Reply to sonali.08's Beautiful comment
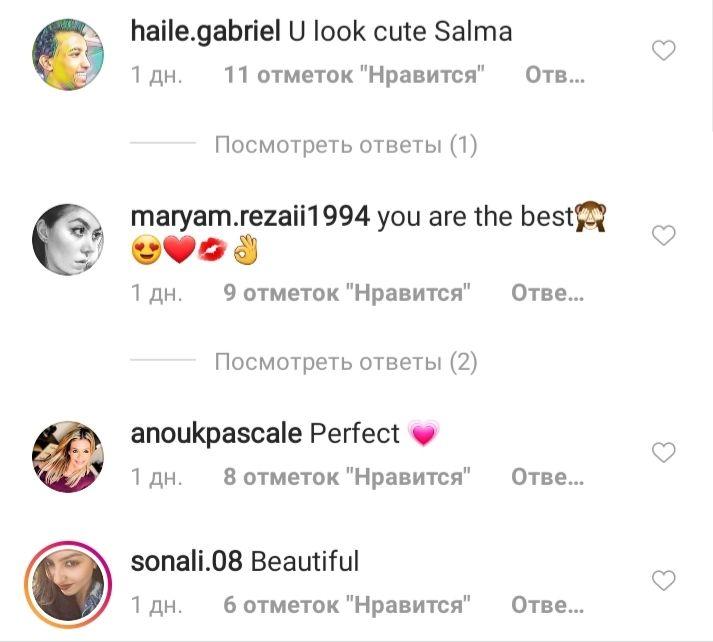The image size is (713, 642). (x=547, y=604)
